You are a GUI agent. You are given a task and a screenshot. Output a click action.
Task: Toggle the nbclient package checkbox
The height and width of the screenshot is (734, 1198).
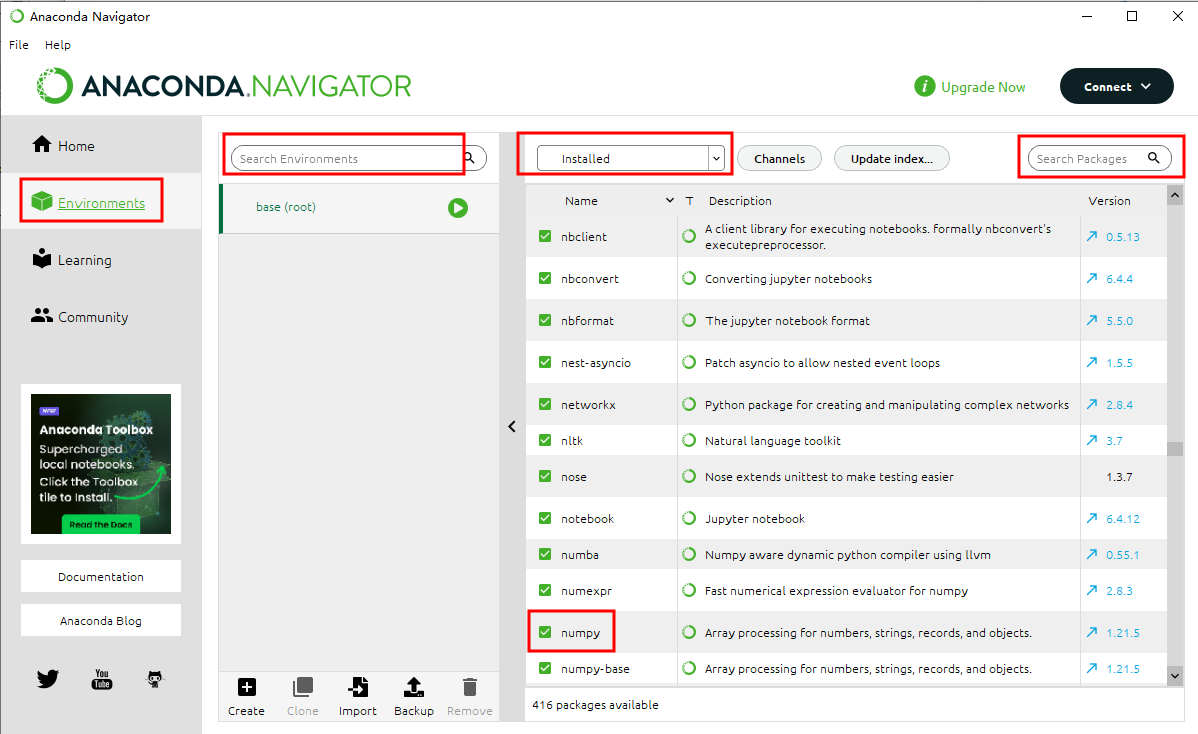(545, 236)
